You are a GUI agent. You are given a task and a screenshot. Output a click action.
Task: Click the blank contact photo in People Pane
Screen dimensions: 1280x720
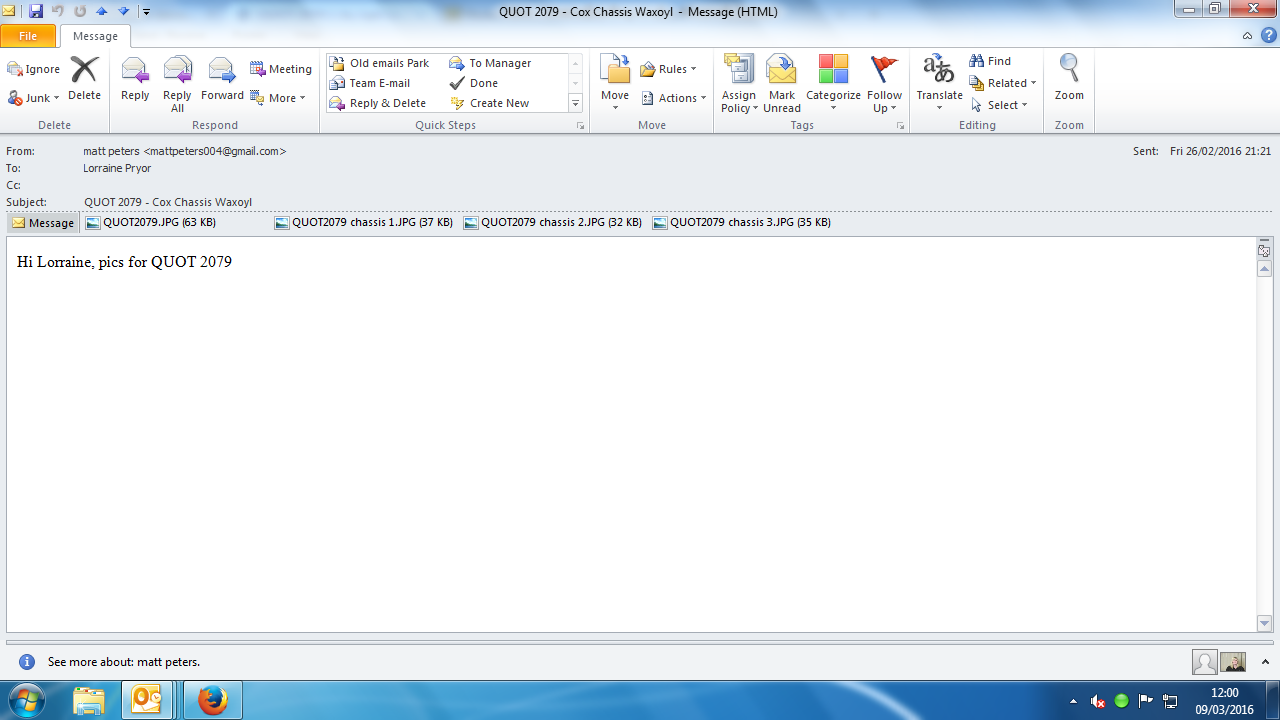1205,663
